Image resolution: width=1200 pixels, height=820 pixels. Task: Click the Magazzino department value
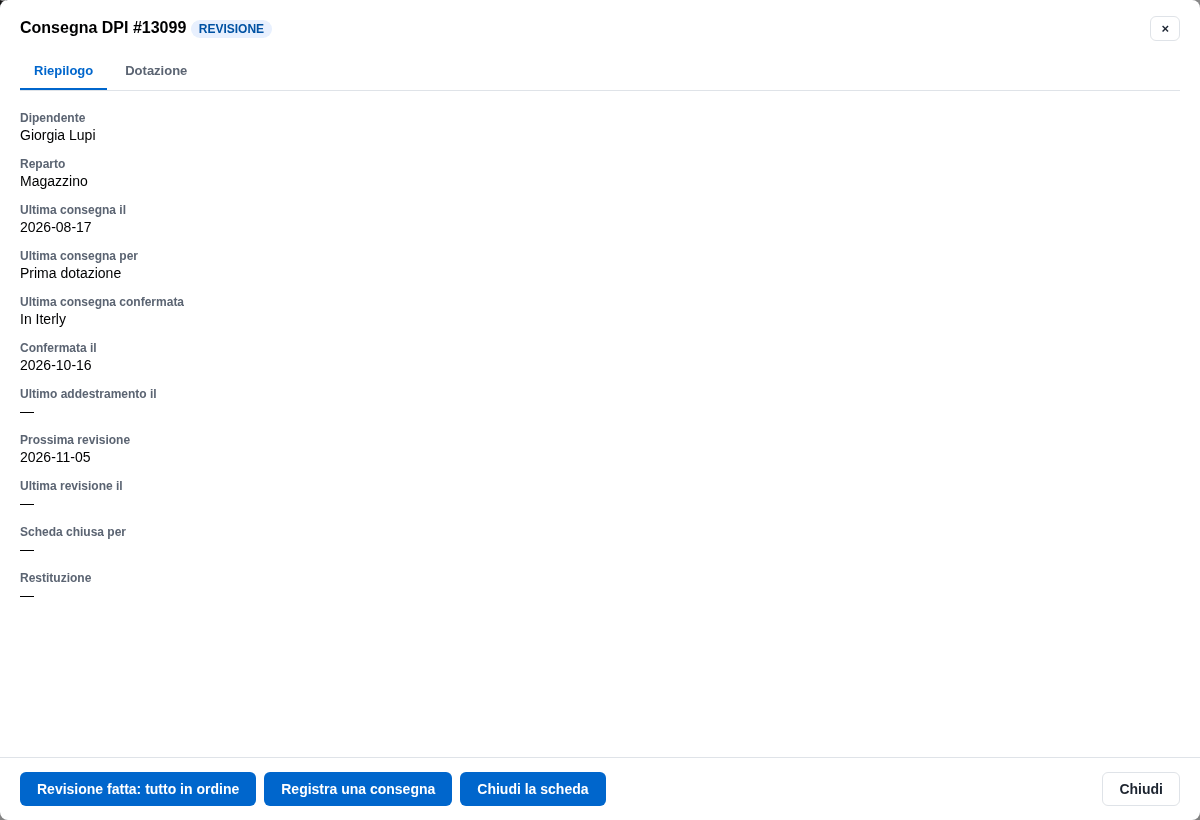click(x=54, y=181)
